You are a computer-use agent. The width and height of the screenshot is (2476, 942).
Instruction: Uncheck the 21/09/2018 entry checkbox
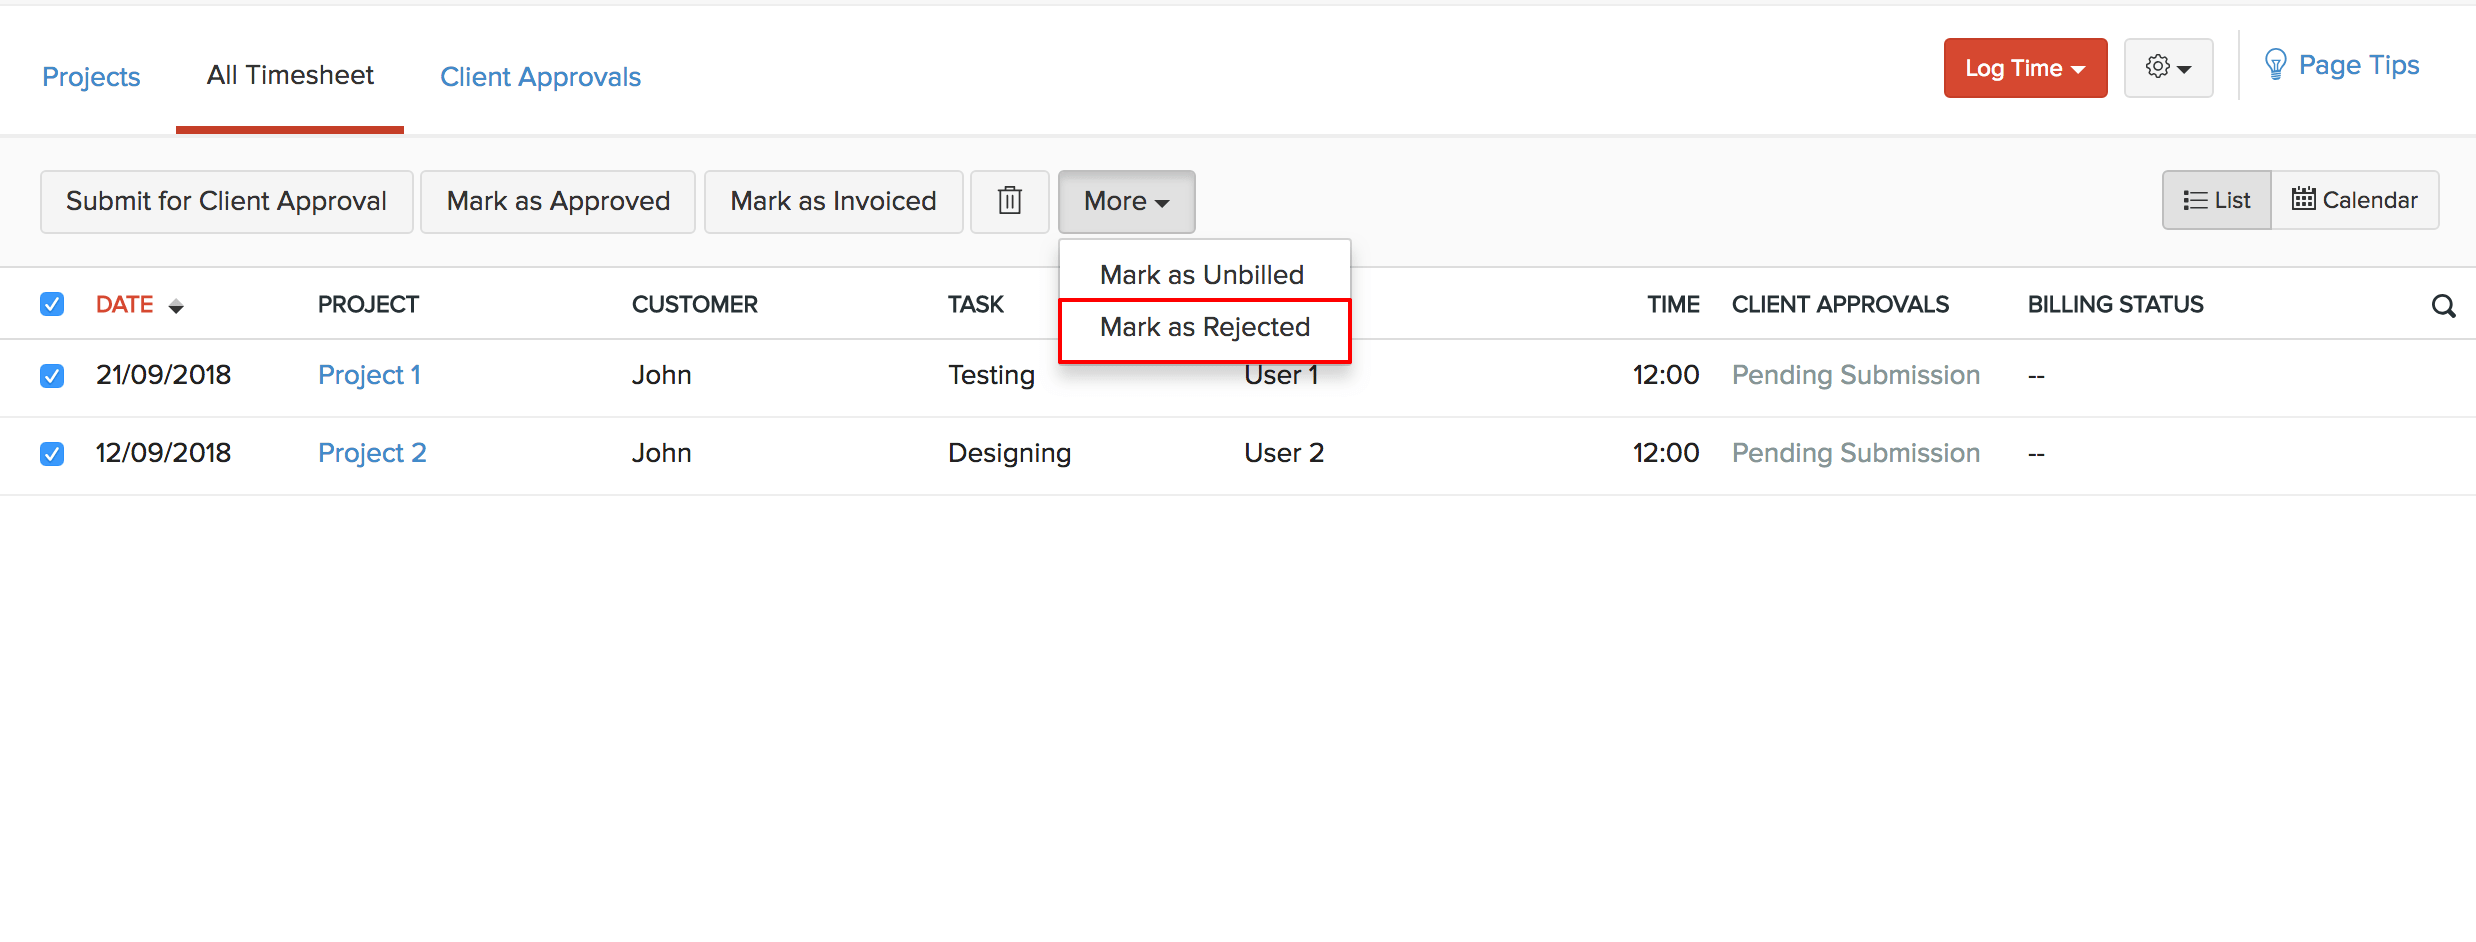pyautogui.click(x=52, y=376)
